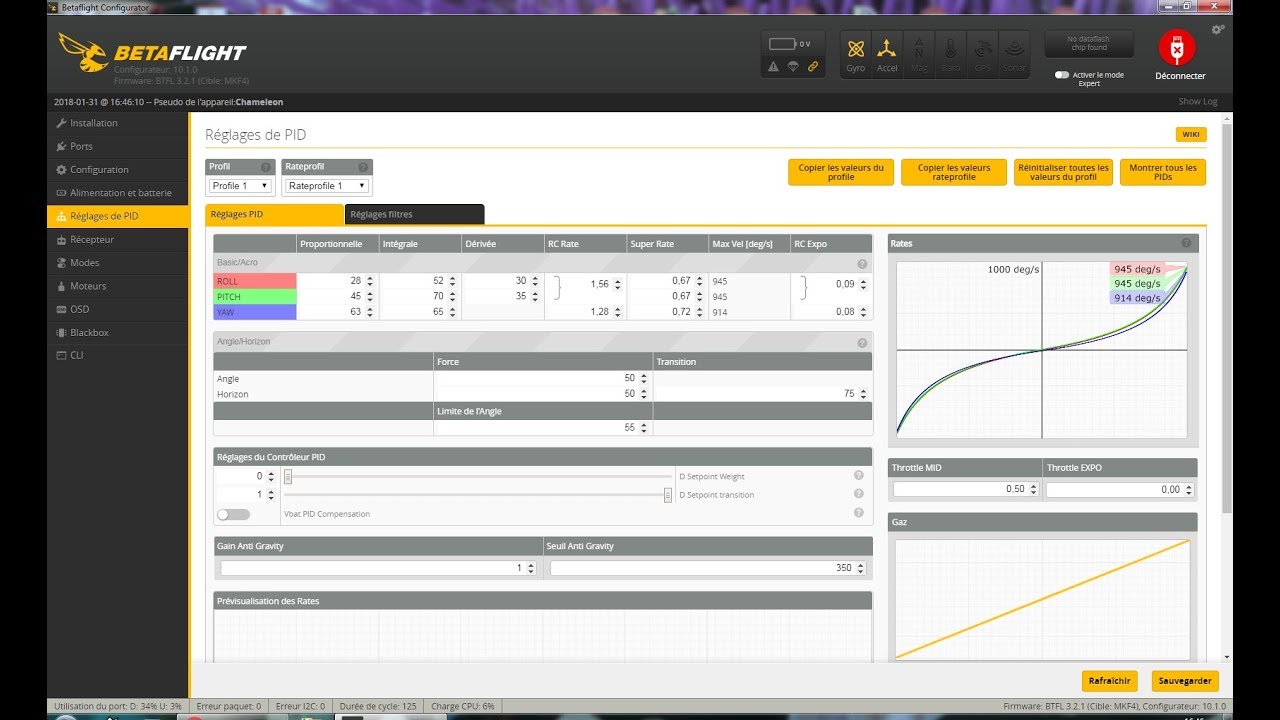
Task: Toggle Vbat PID Compensation switch
Action: point(233,514)
